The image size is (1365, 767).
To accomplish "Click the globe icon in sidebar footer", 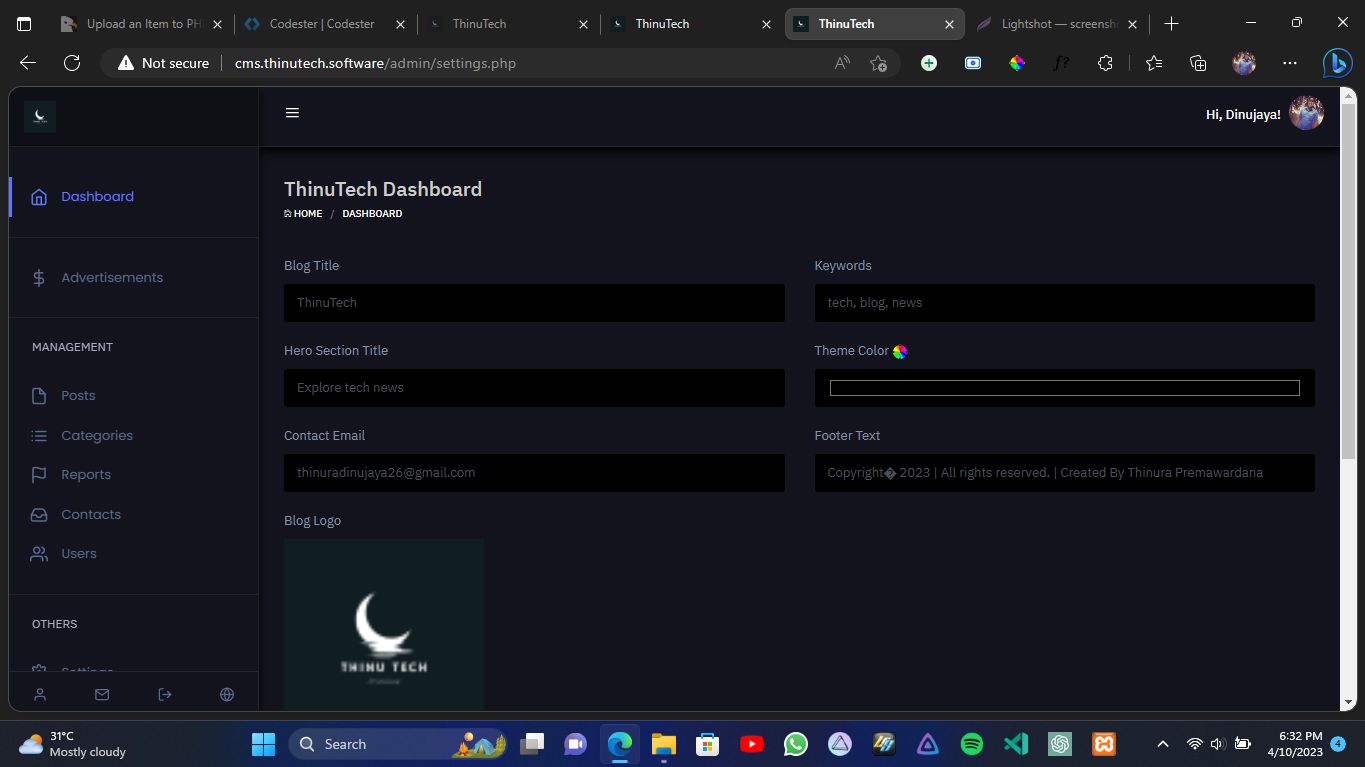I will 227,694.
